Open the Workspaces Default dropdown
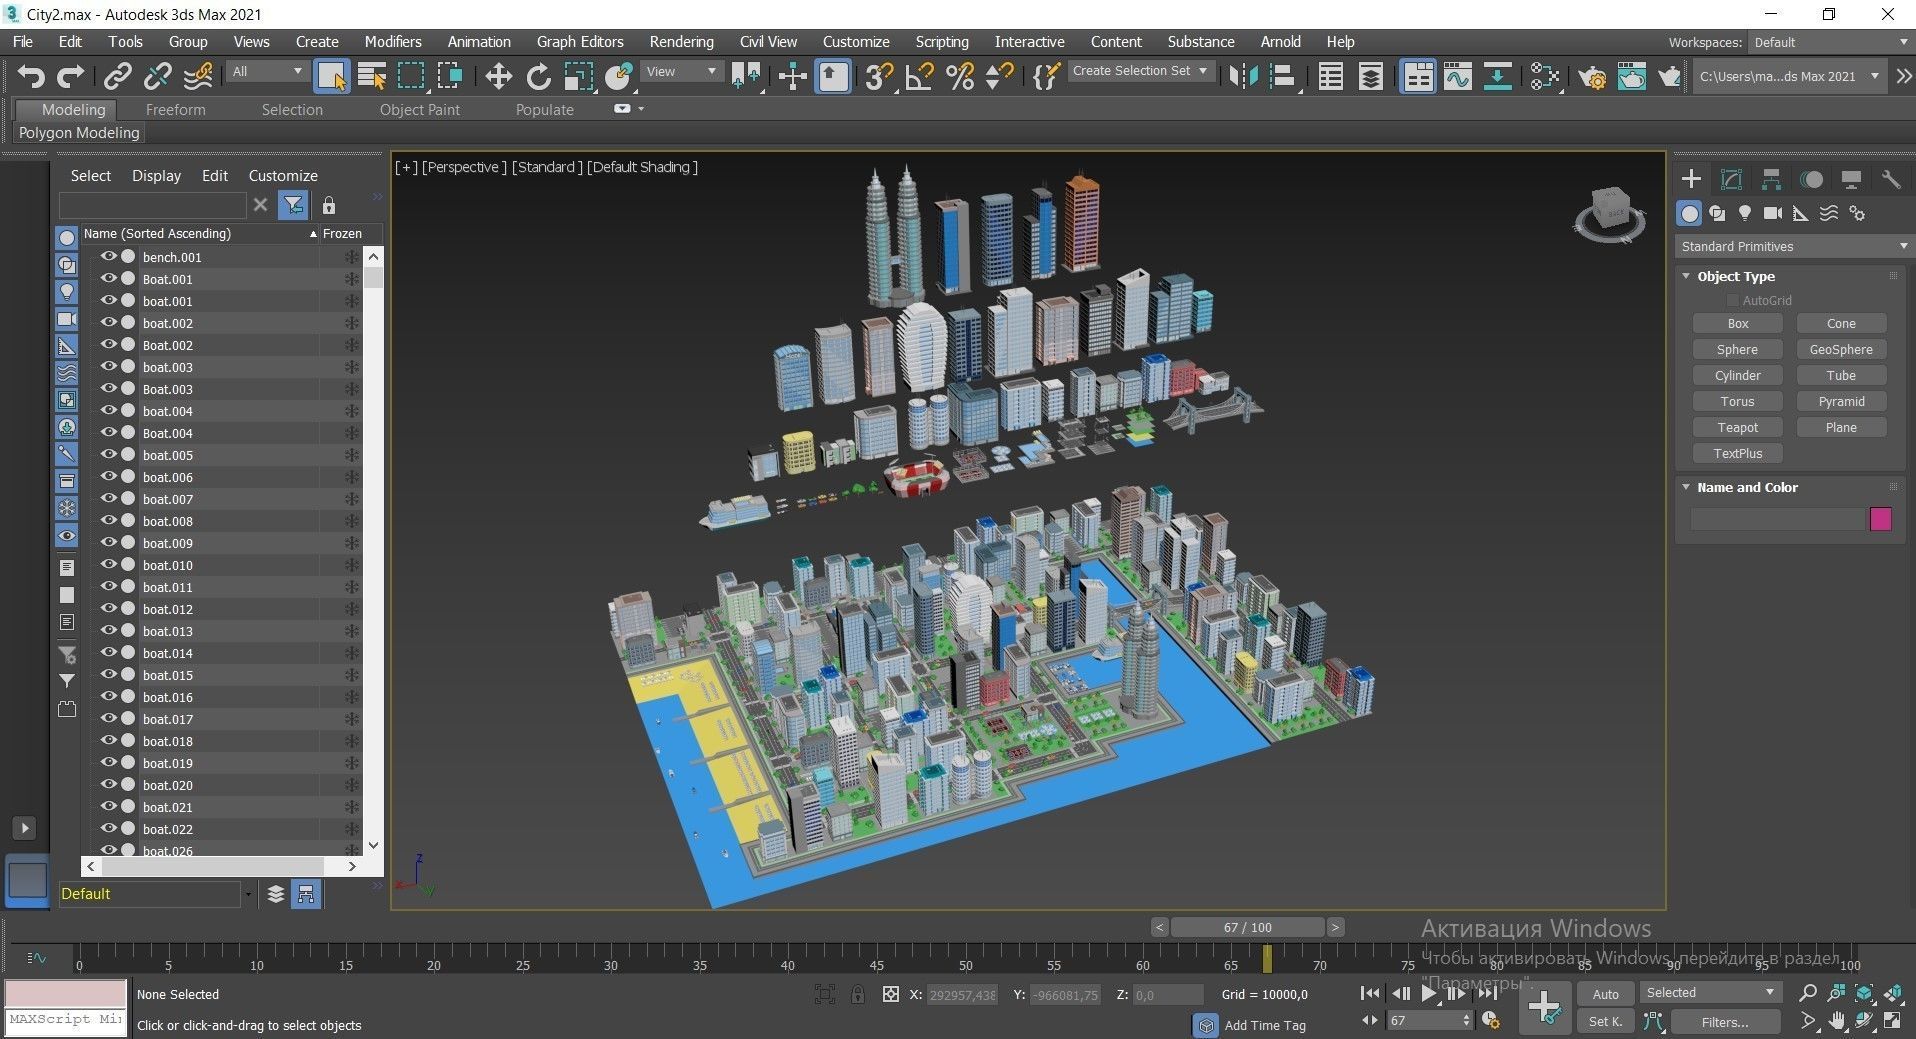The height and width of the screenshot is (1039, 1916). coord(1830,42)
